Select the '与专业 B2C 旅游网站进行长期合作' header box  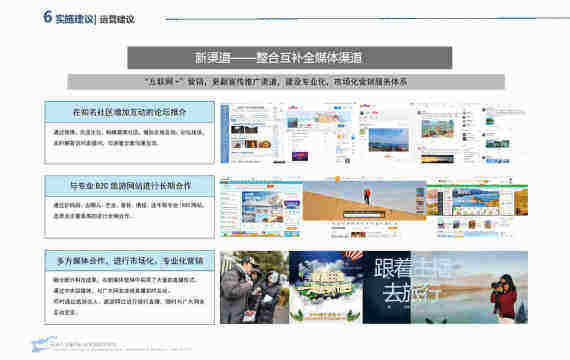(x=129, y=186)
